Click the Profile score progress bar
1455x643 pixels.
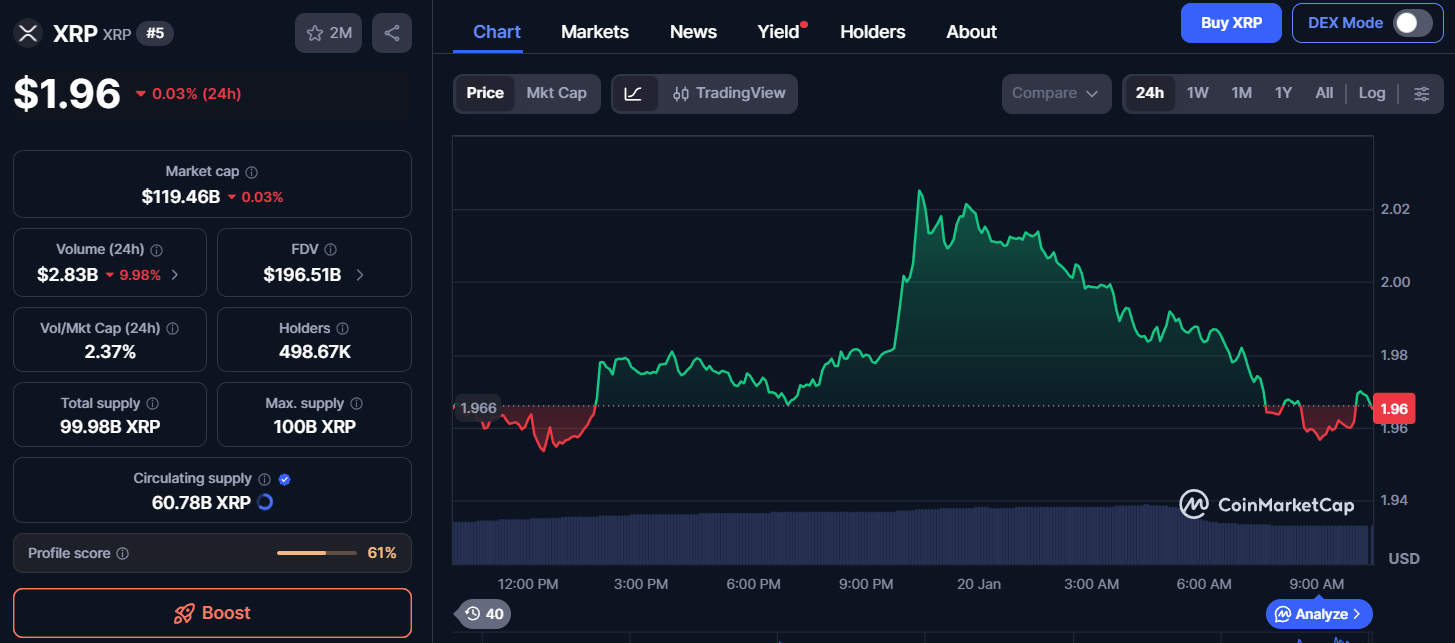(x=316, y=553)
